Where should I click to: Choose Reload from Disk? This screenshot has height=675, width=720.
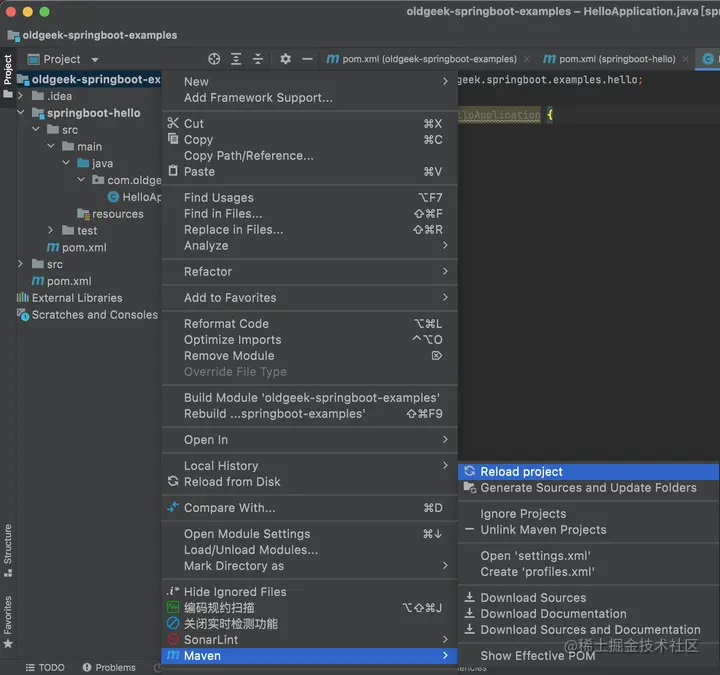coord(309,482)
